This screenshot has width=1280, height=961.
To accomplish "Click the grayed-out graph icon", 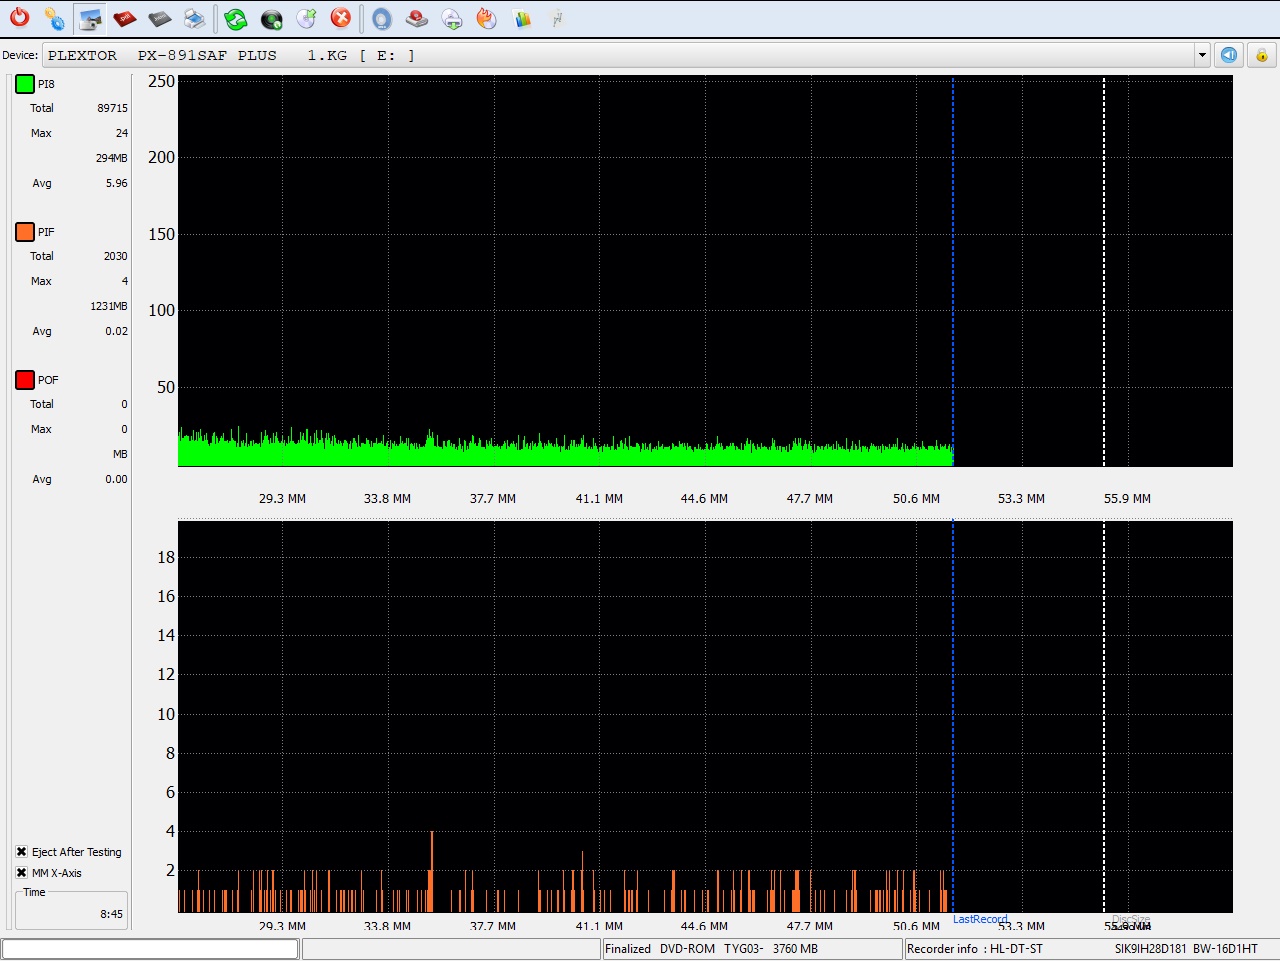I will click(x=557, y=18).
